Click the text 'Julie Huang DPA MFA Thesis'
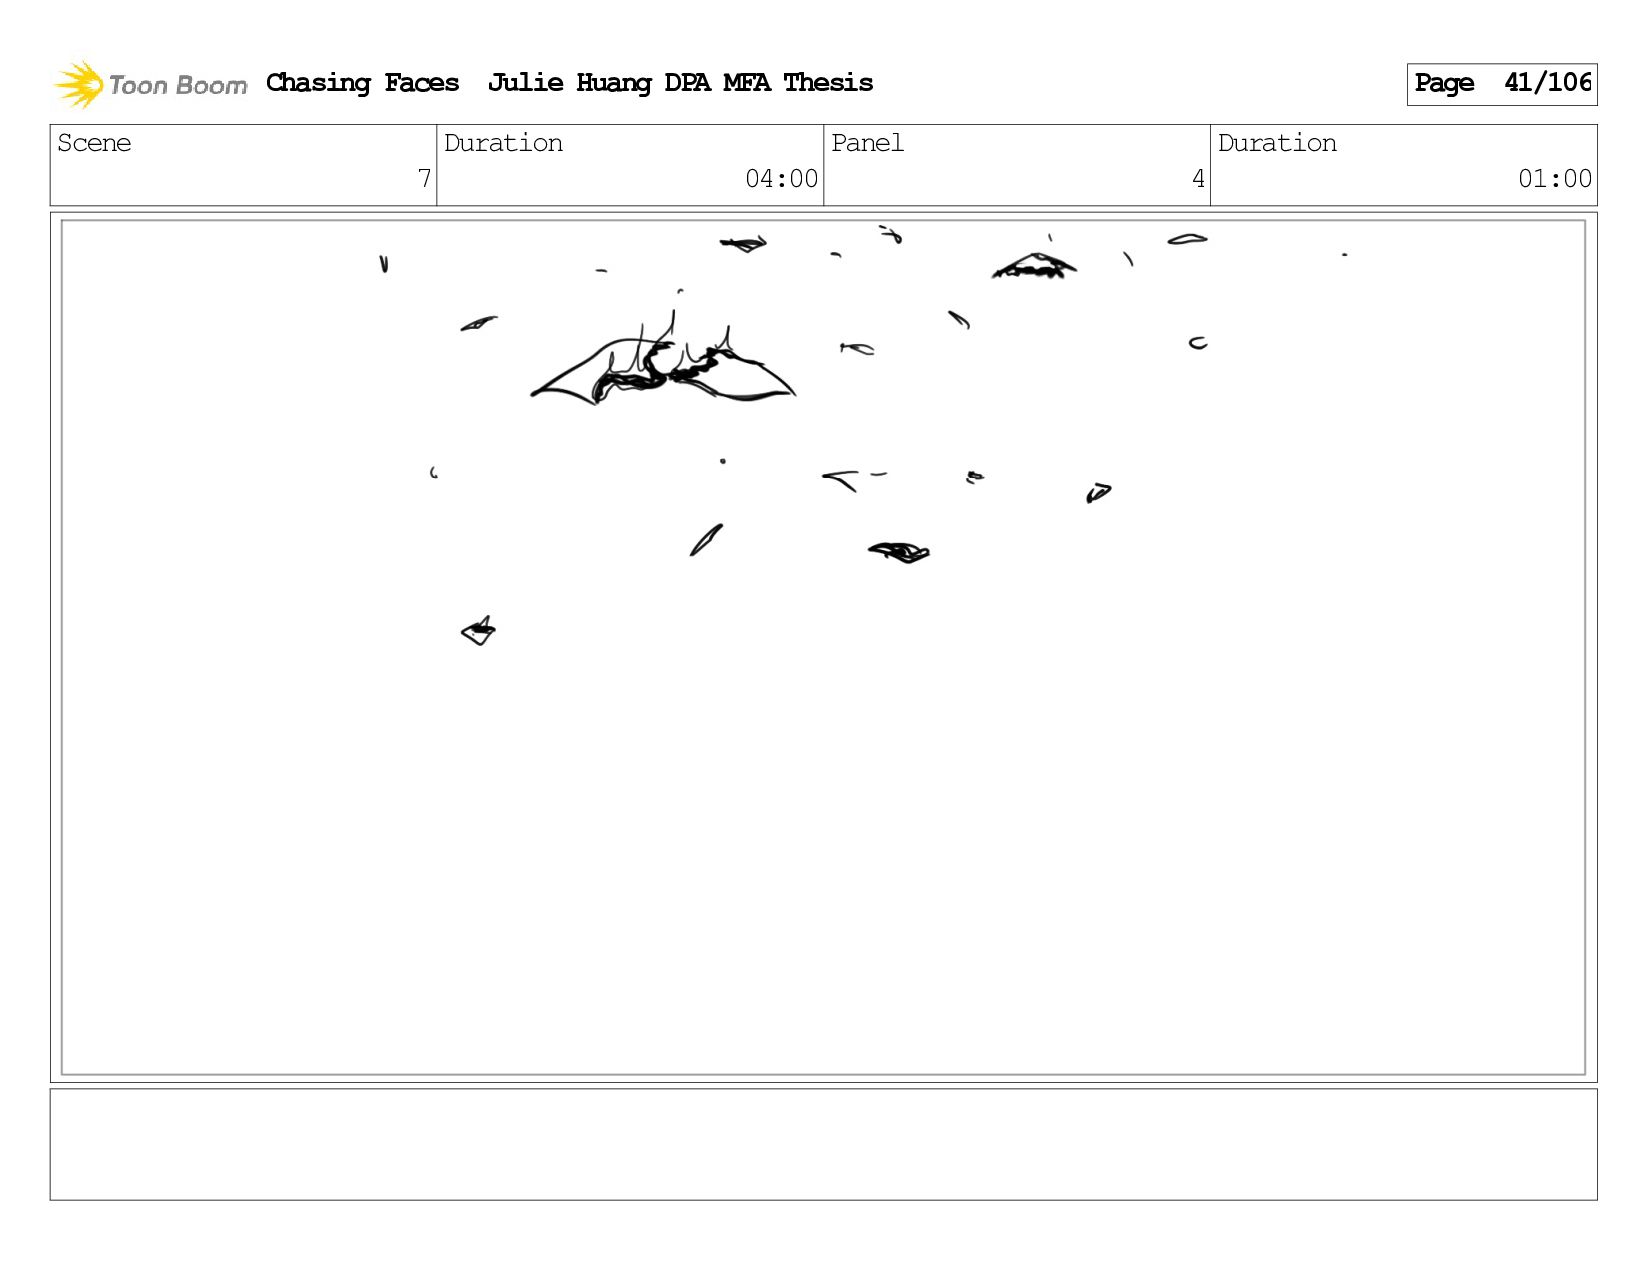Viewport: 1650px width, 1275px height. (x=680, y=83)
